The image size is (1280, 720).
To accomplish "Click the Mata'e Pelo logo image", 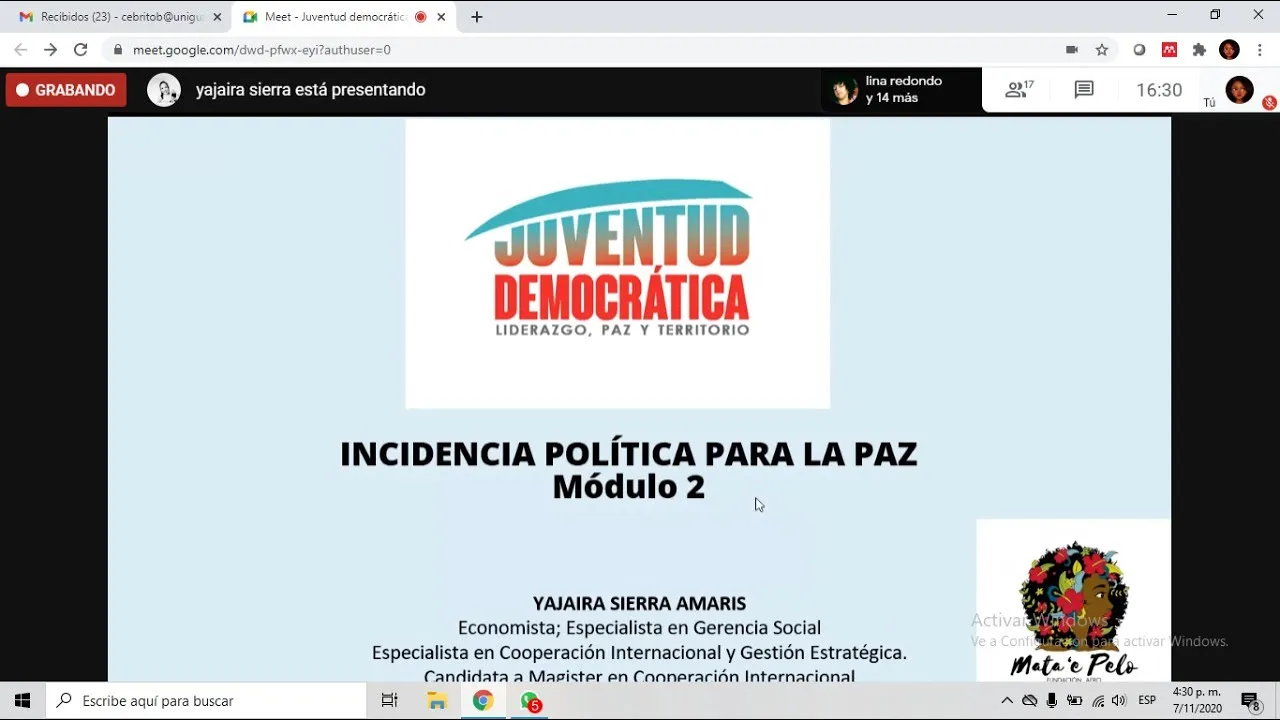I will [1074, 600].
